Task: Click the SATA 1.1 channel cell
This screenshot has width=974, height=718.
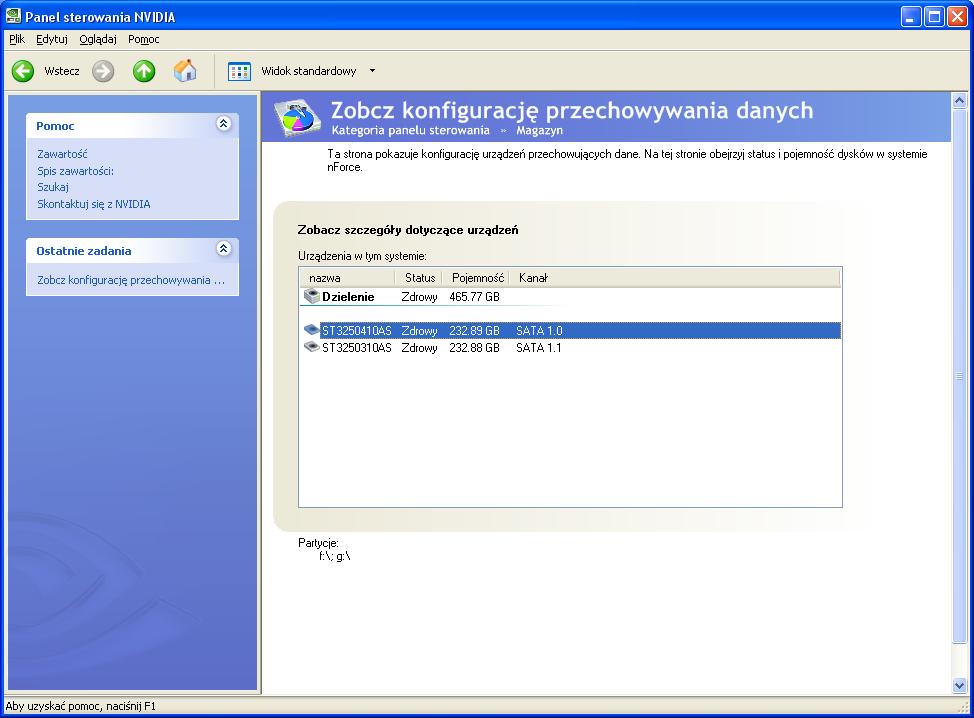Action: tap(539, 348)
